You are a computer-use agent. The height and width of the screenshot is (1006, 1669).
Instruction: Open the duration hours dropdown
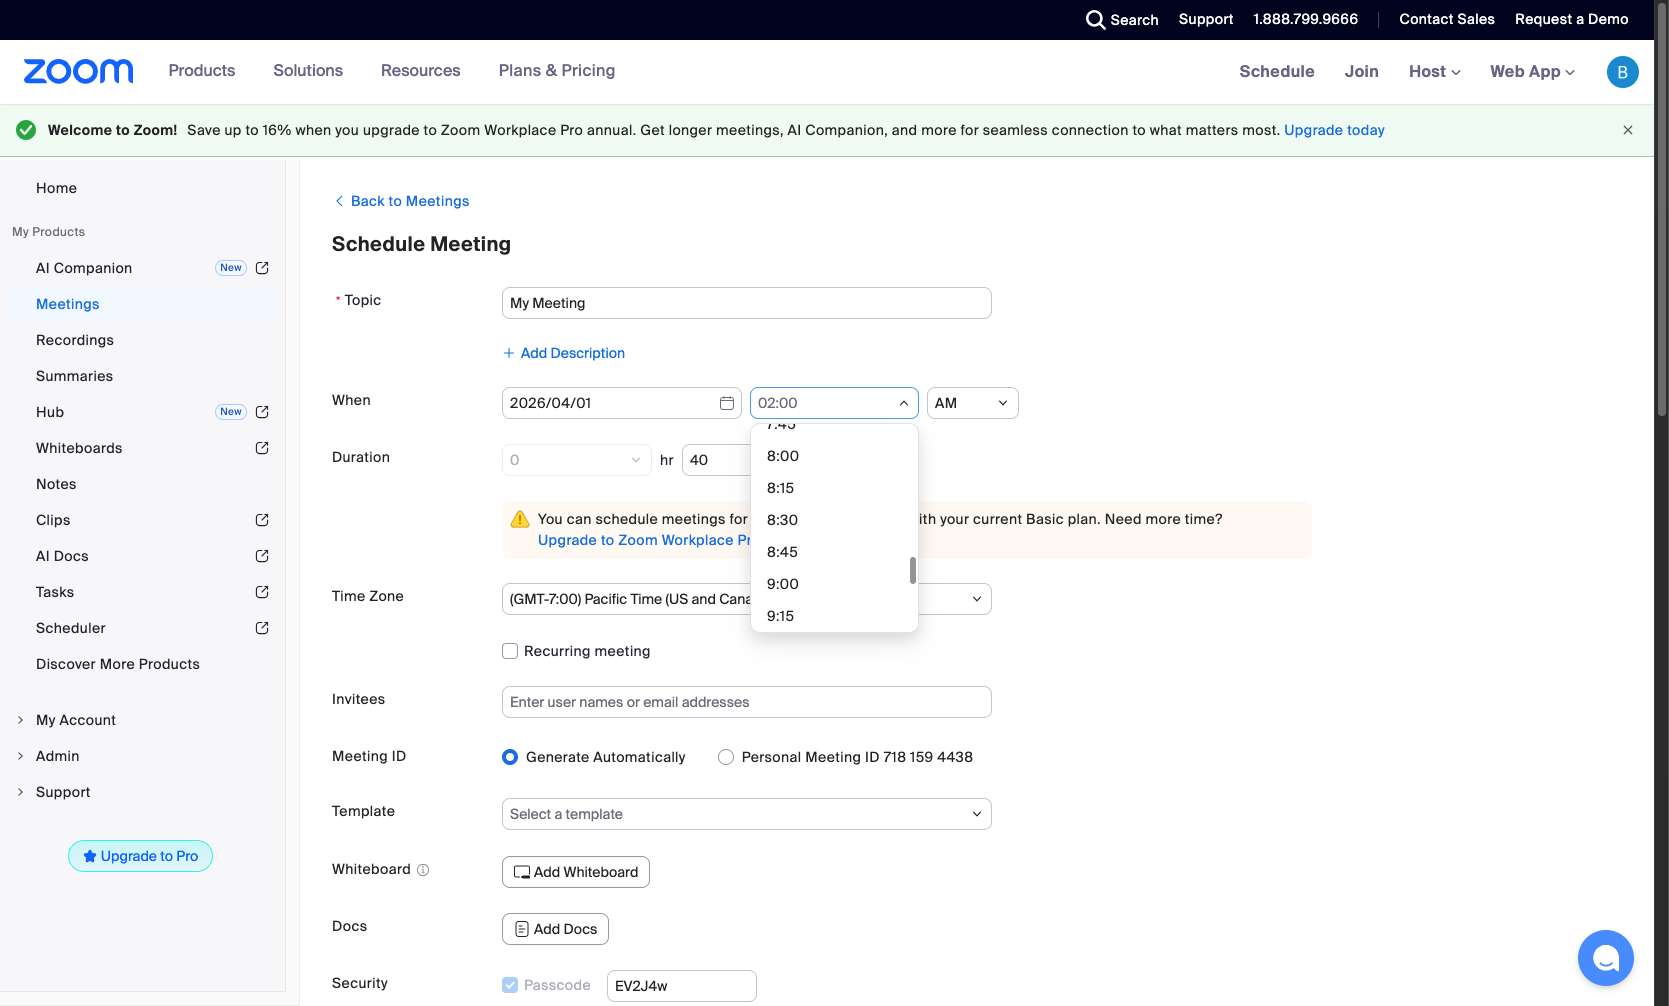pyautogui.click(x=577, y=460)
